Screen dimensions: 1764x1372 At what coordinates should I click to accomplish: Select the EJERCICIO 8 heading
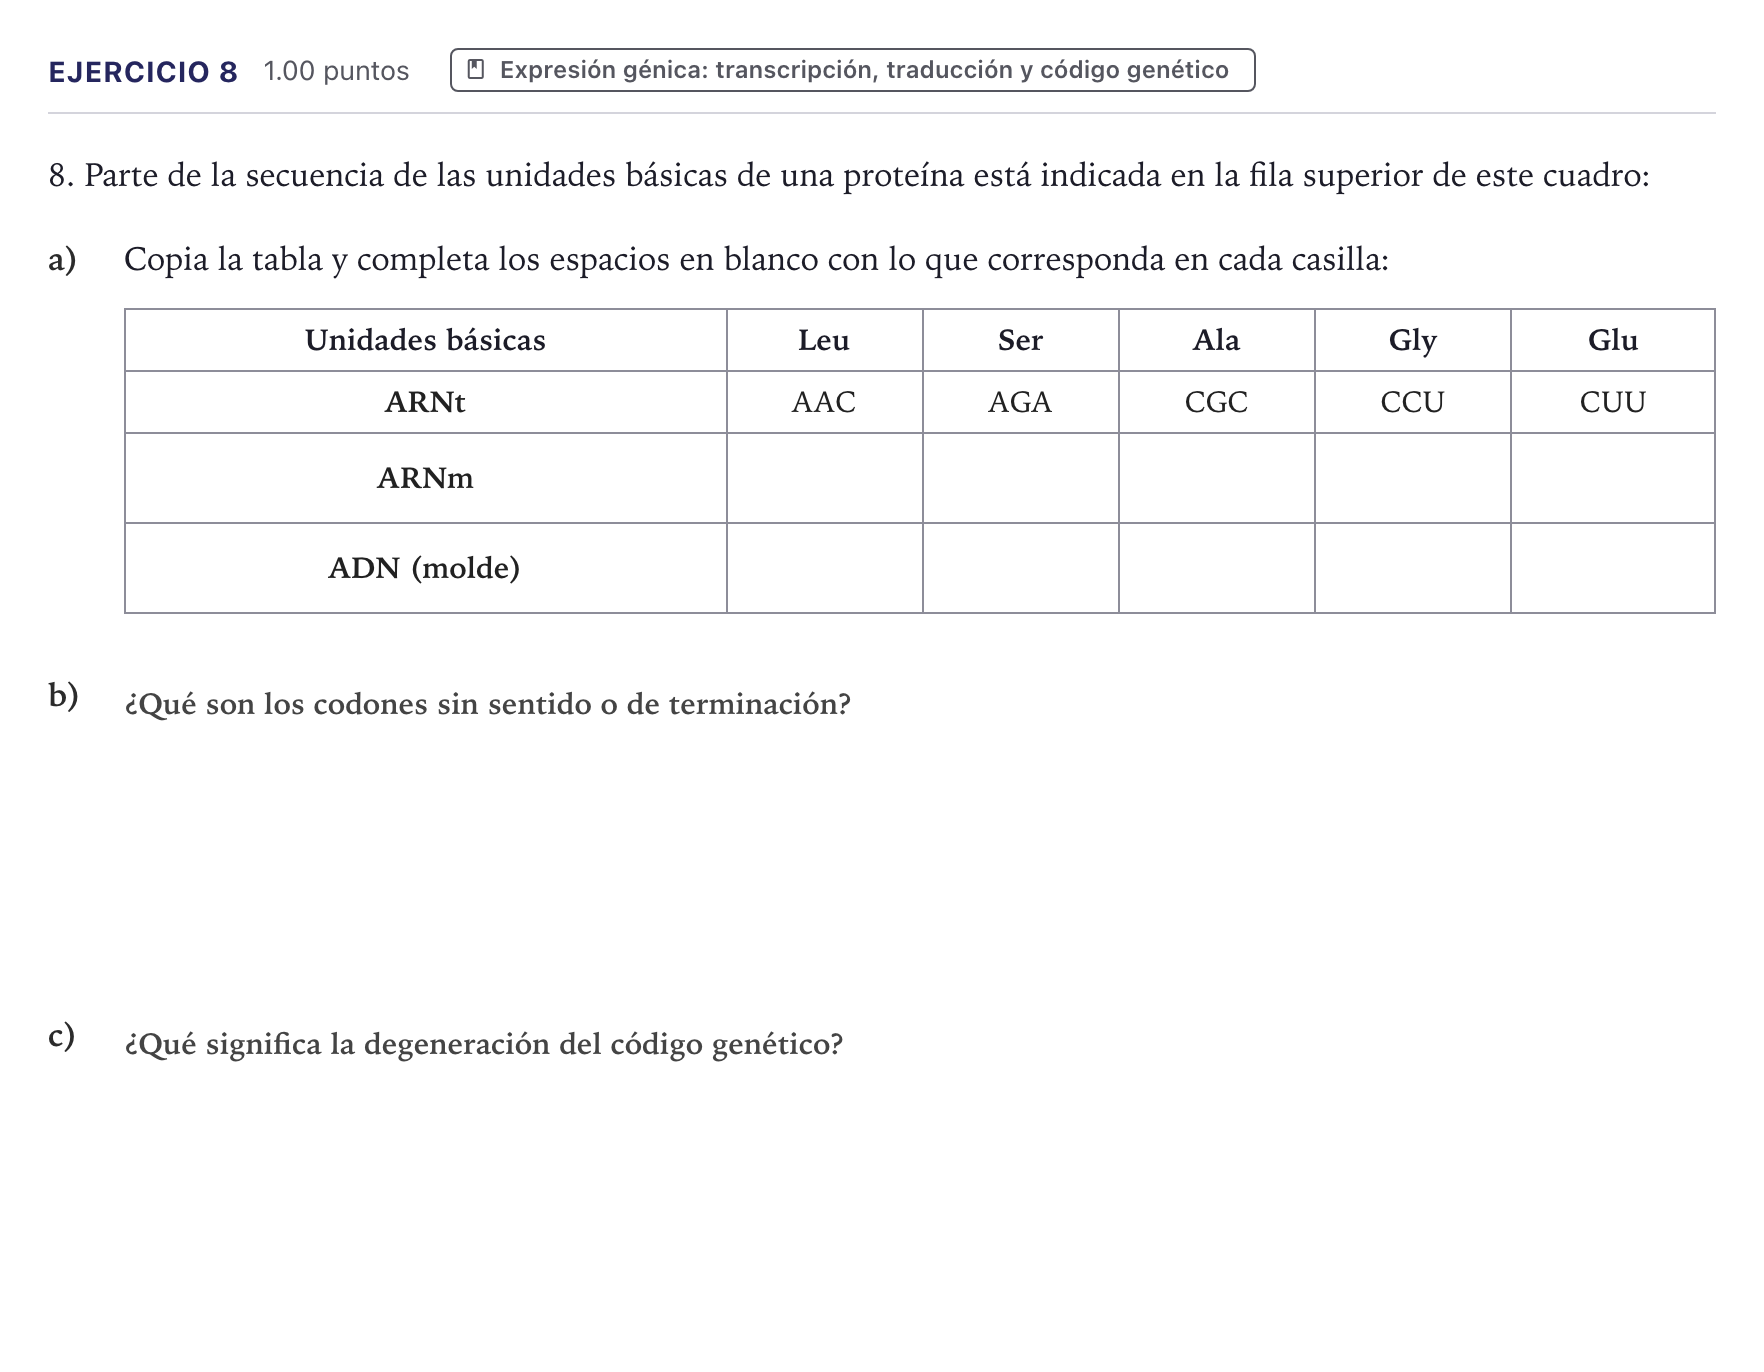click(x=143, y=72)
